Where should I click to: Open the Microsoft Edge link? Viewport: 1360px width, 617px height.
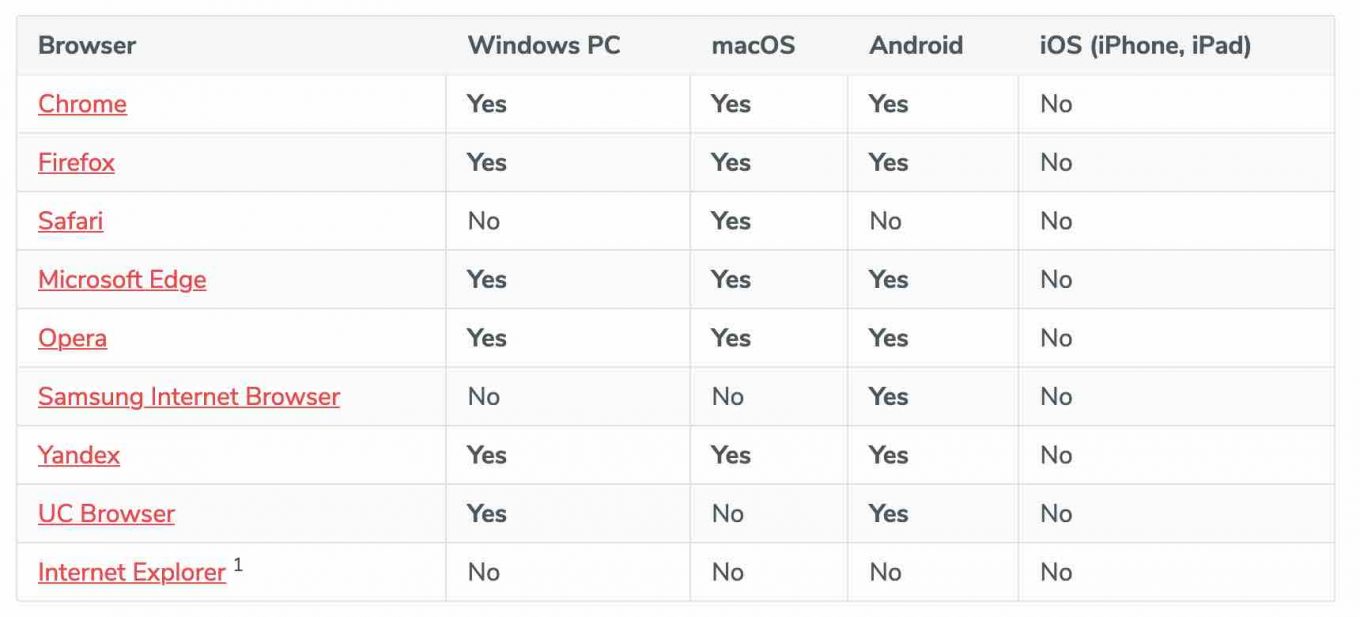tap(122, 279)
